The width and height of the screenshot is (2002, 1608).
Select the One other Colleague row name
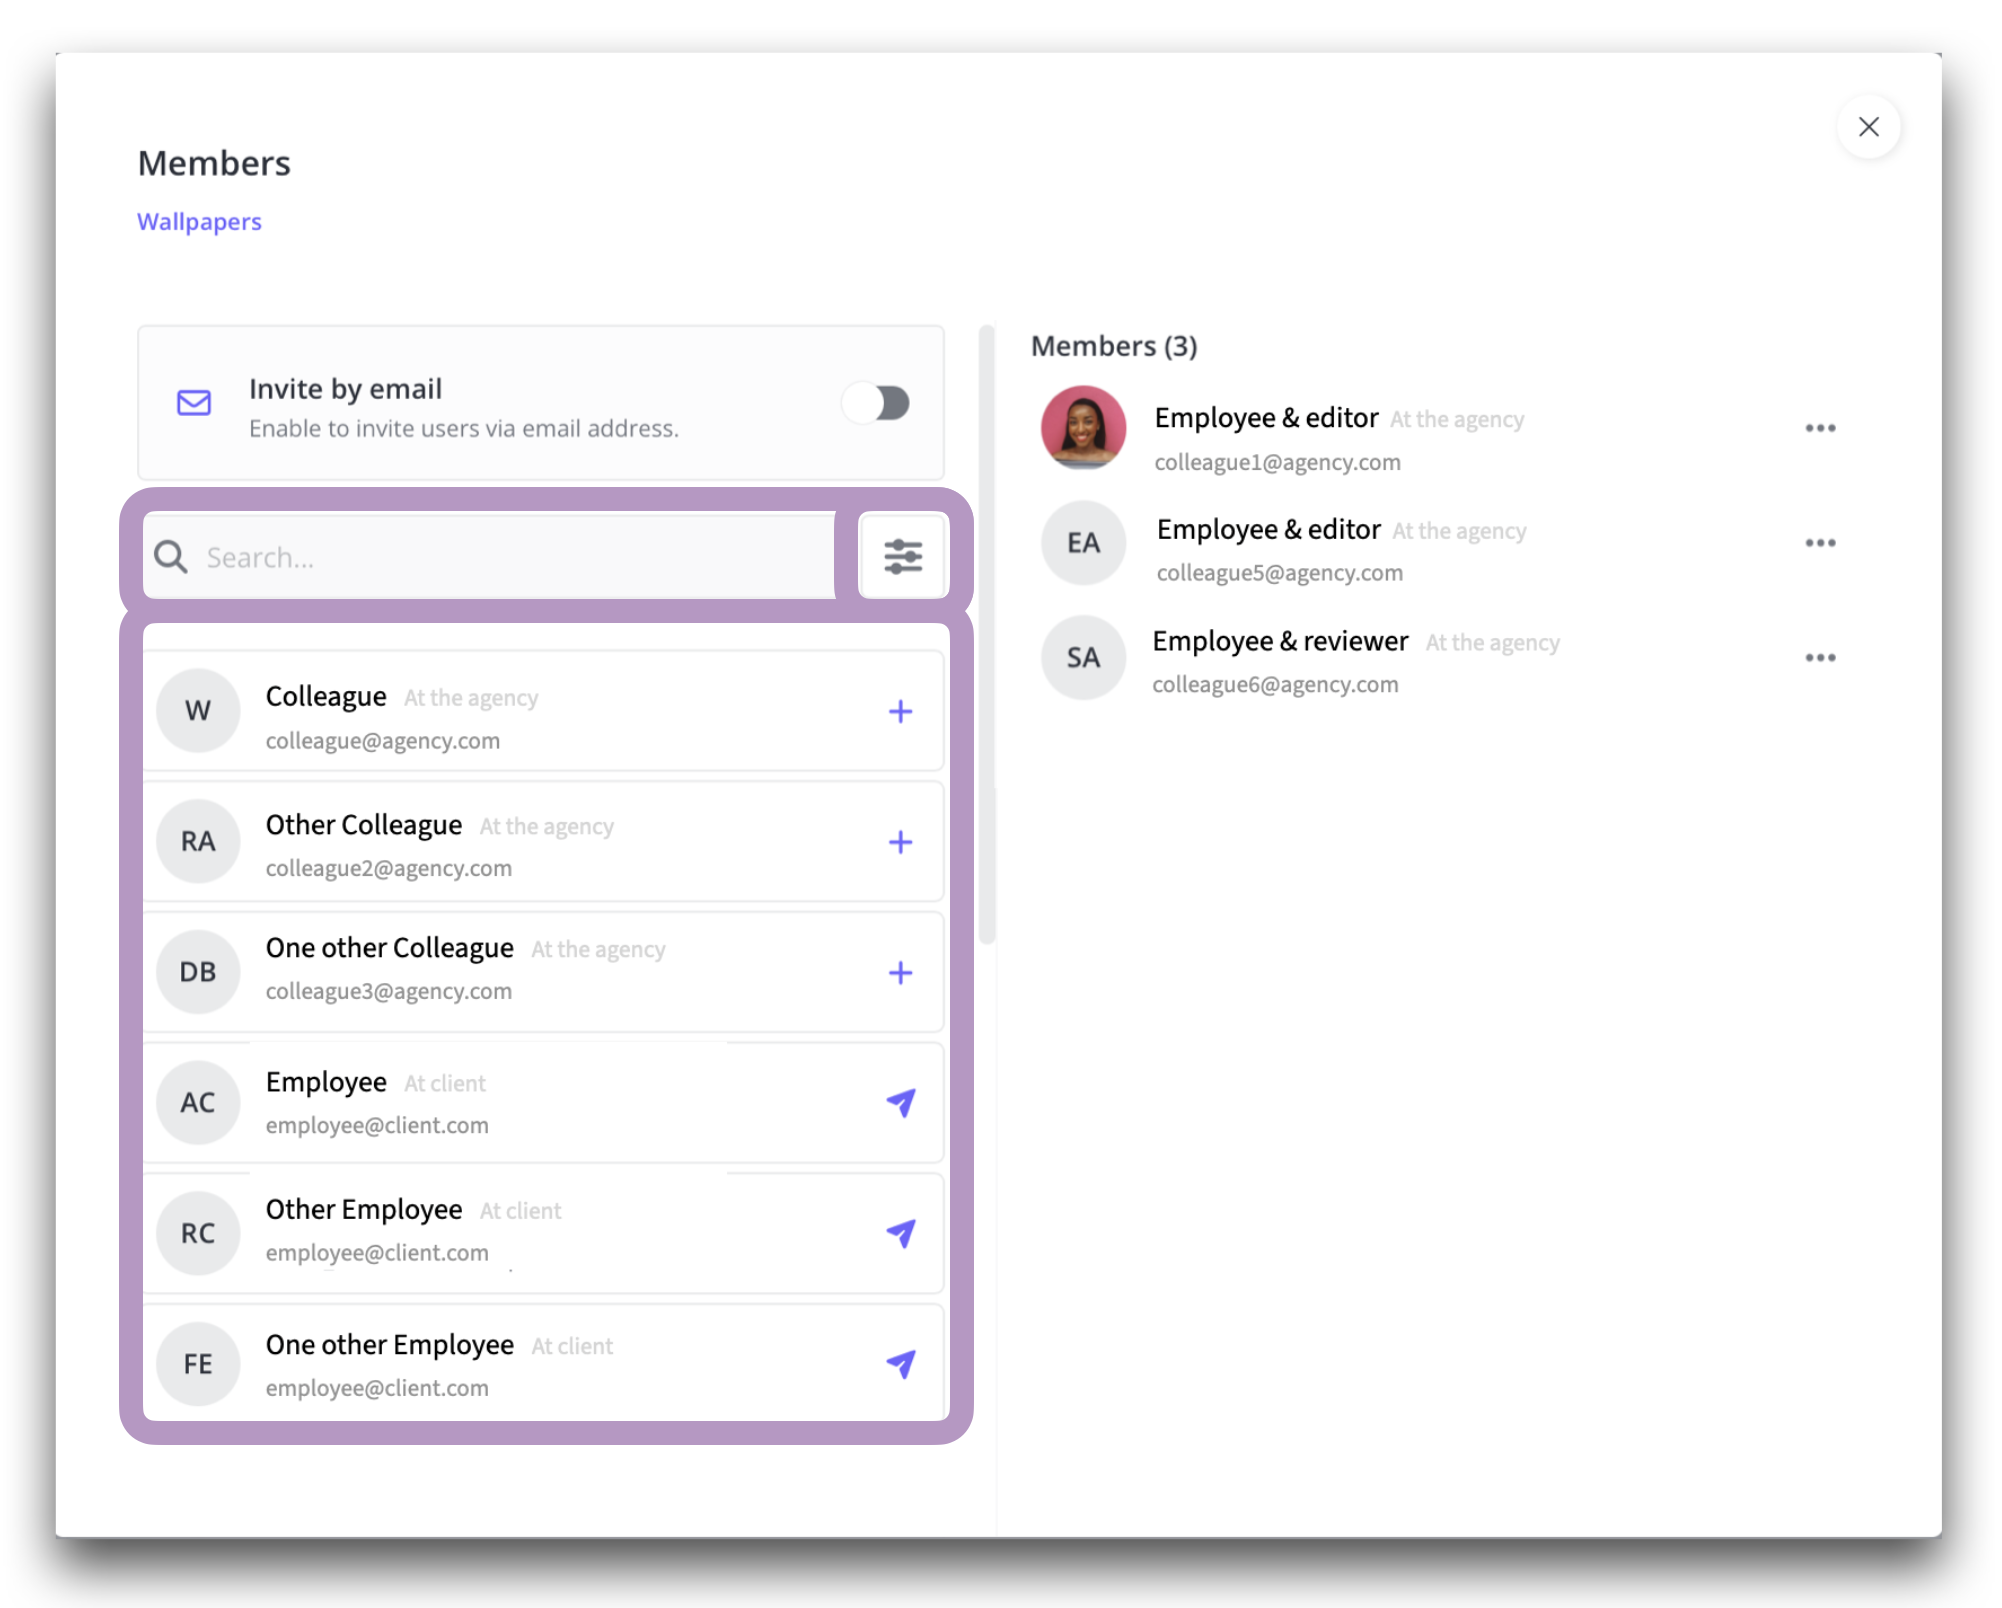(389, 948)
